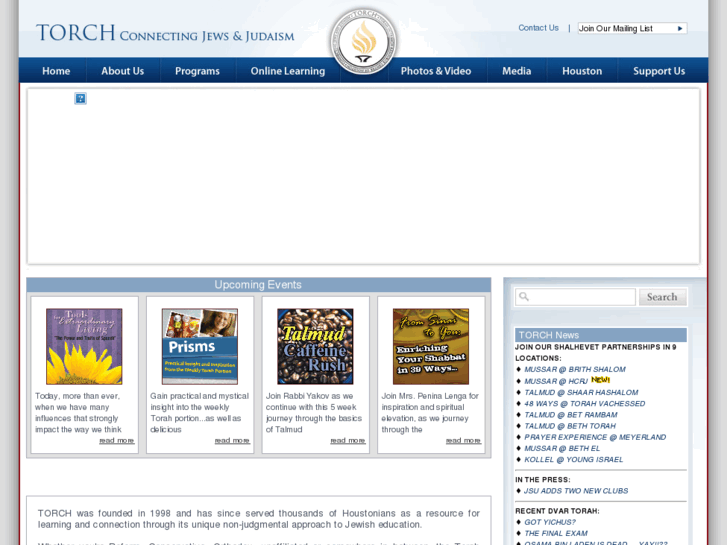
Task: Open the Prisms event thumbnail
Action: (200, 346)
